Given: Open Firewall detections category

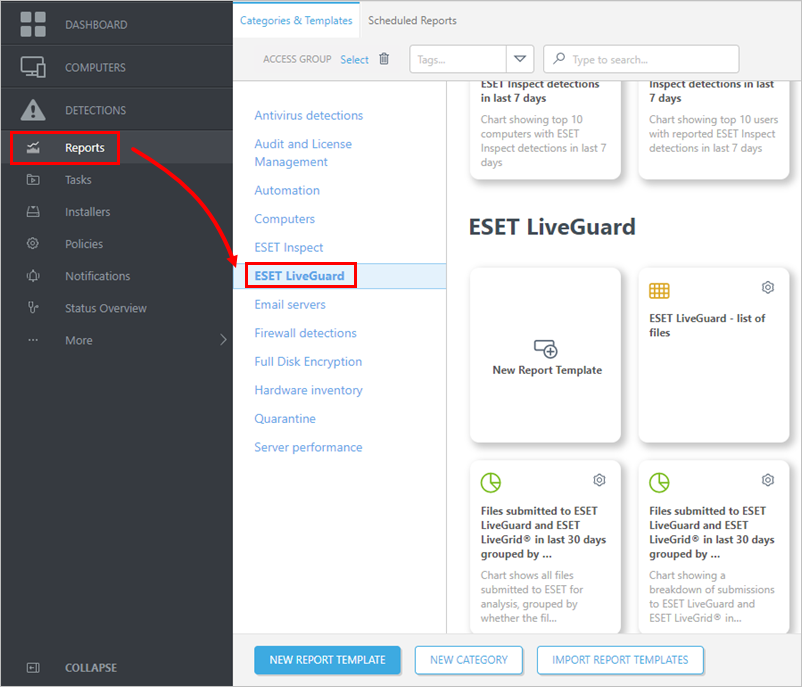Looking at the screenshot, I should pyautogui.click(x=305, y=333).
